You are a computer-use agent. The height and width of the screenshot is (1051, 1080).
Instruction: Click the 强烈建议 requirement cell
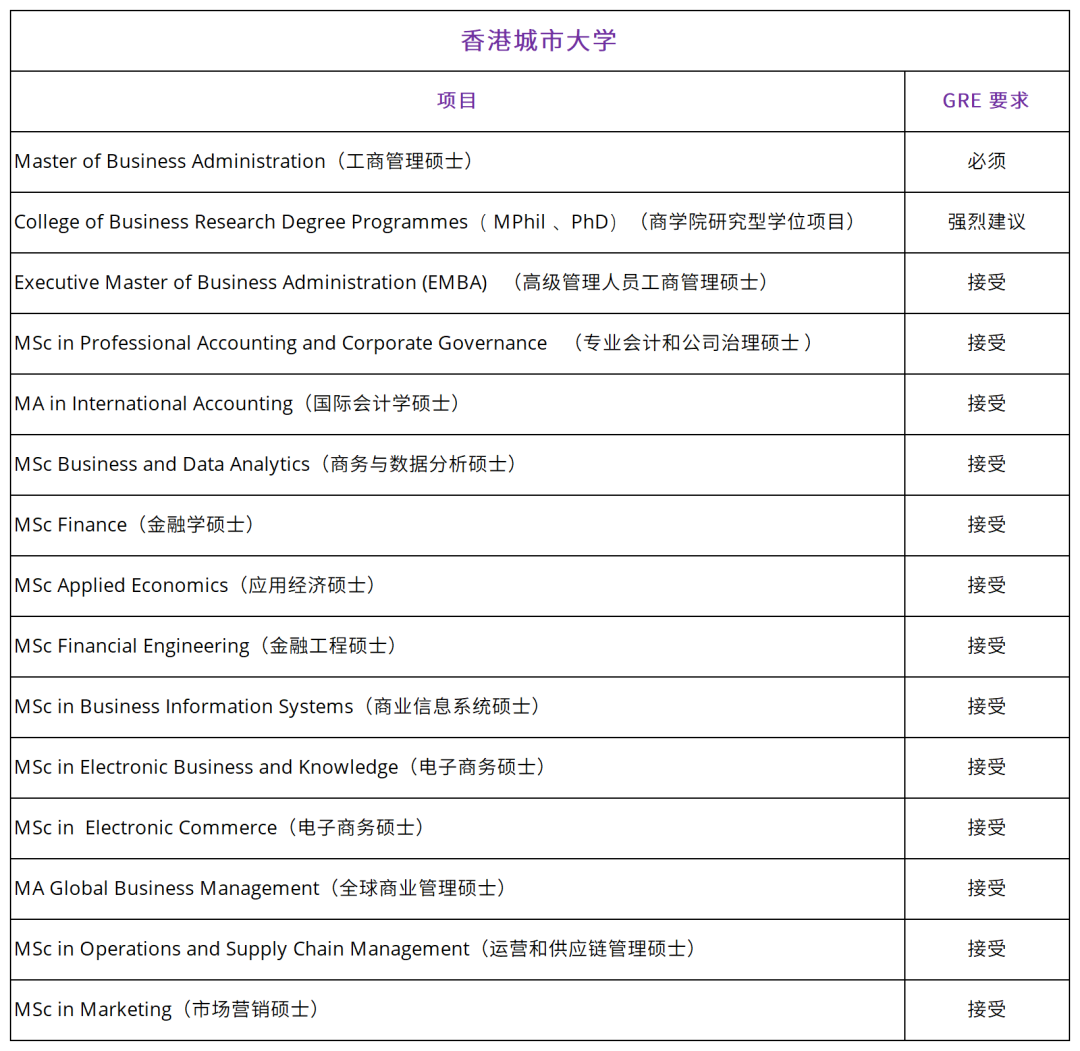pos(986,222)
